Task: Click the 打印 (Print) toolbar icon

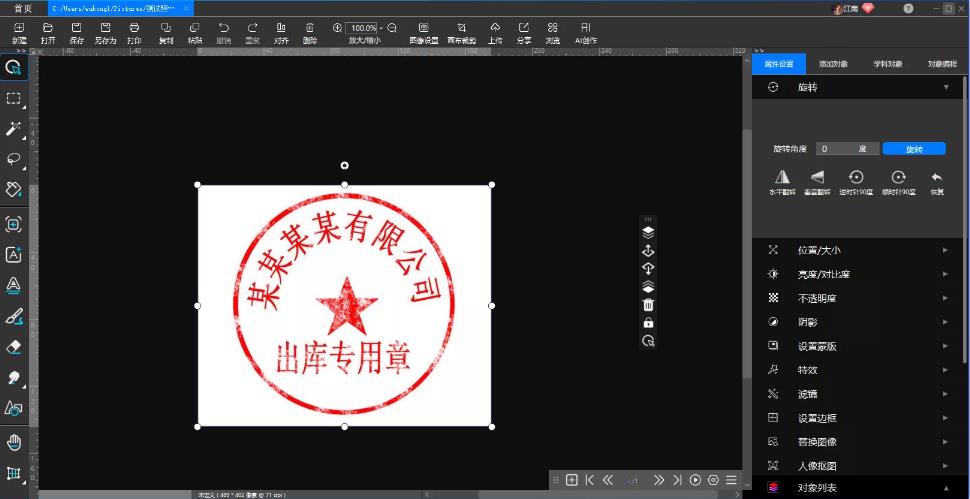Action: [134, 28]
